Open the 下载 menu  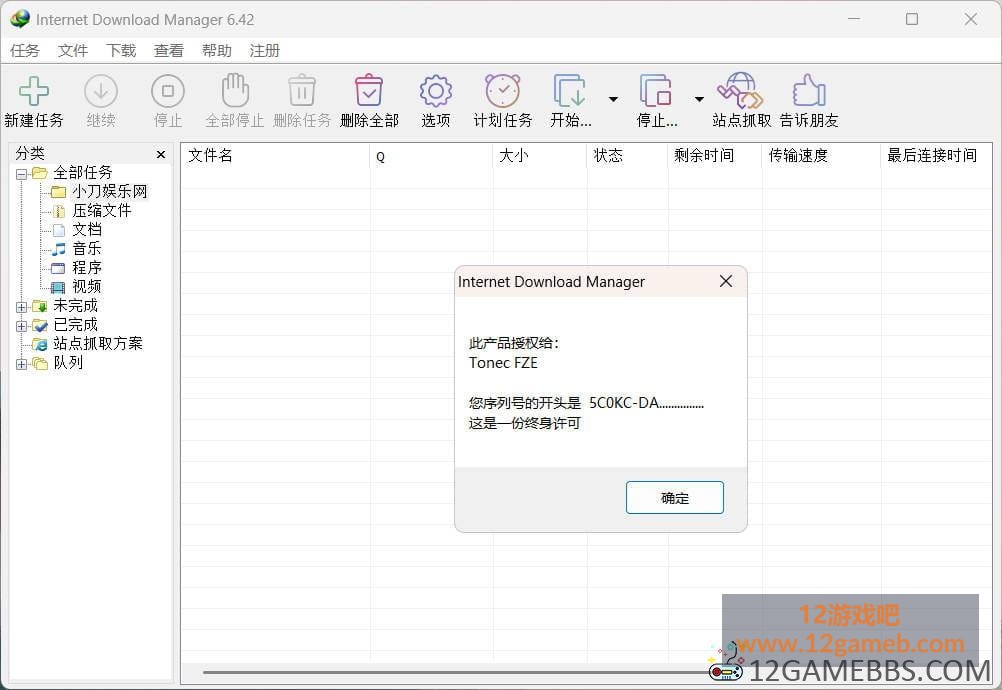tap(121, 50)
